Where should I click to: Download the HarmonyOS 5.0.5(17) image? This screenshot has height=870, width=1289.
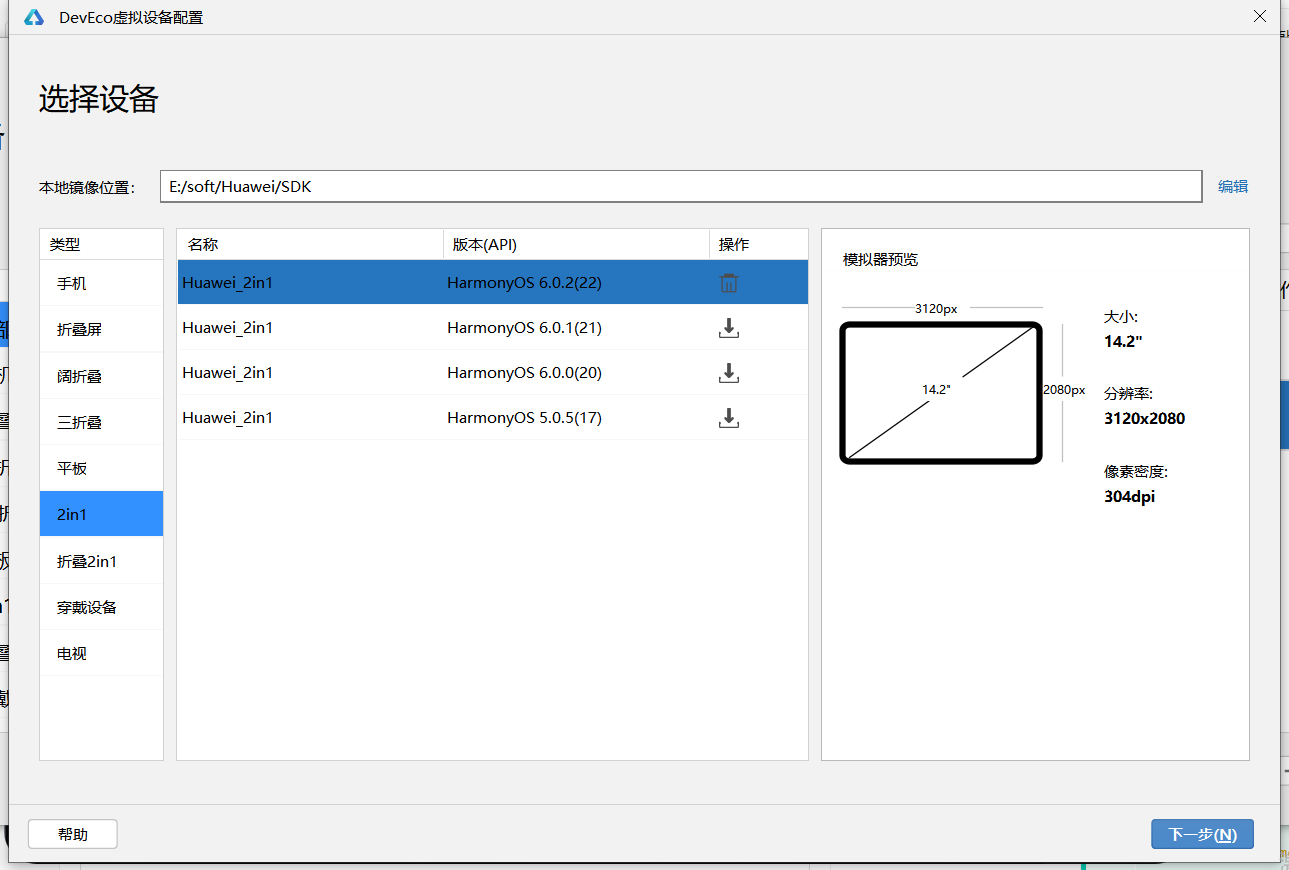point(729,418)
